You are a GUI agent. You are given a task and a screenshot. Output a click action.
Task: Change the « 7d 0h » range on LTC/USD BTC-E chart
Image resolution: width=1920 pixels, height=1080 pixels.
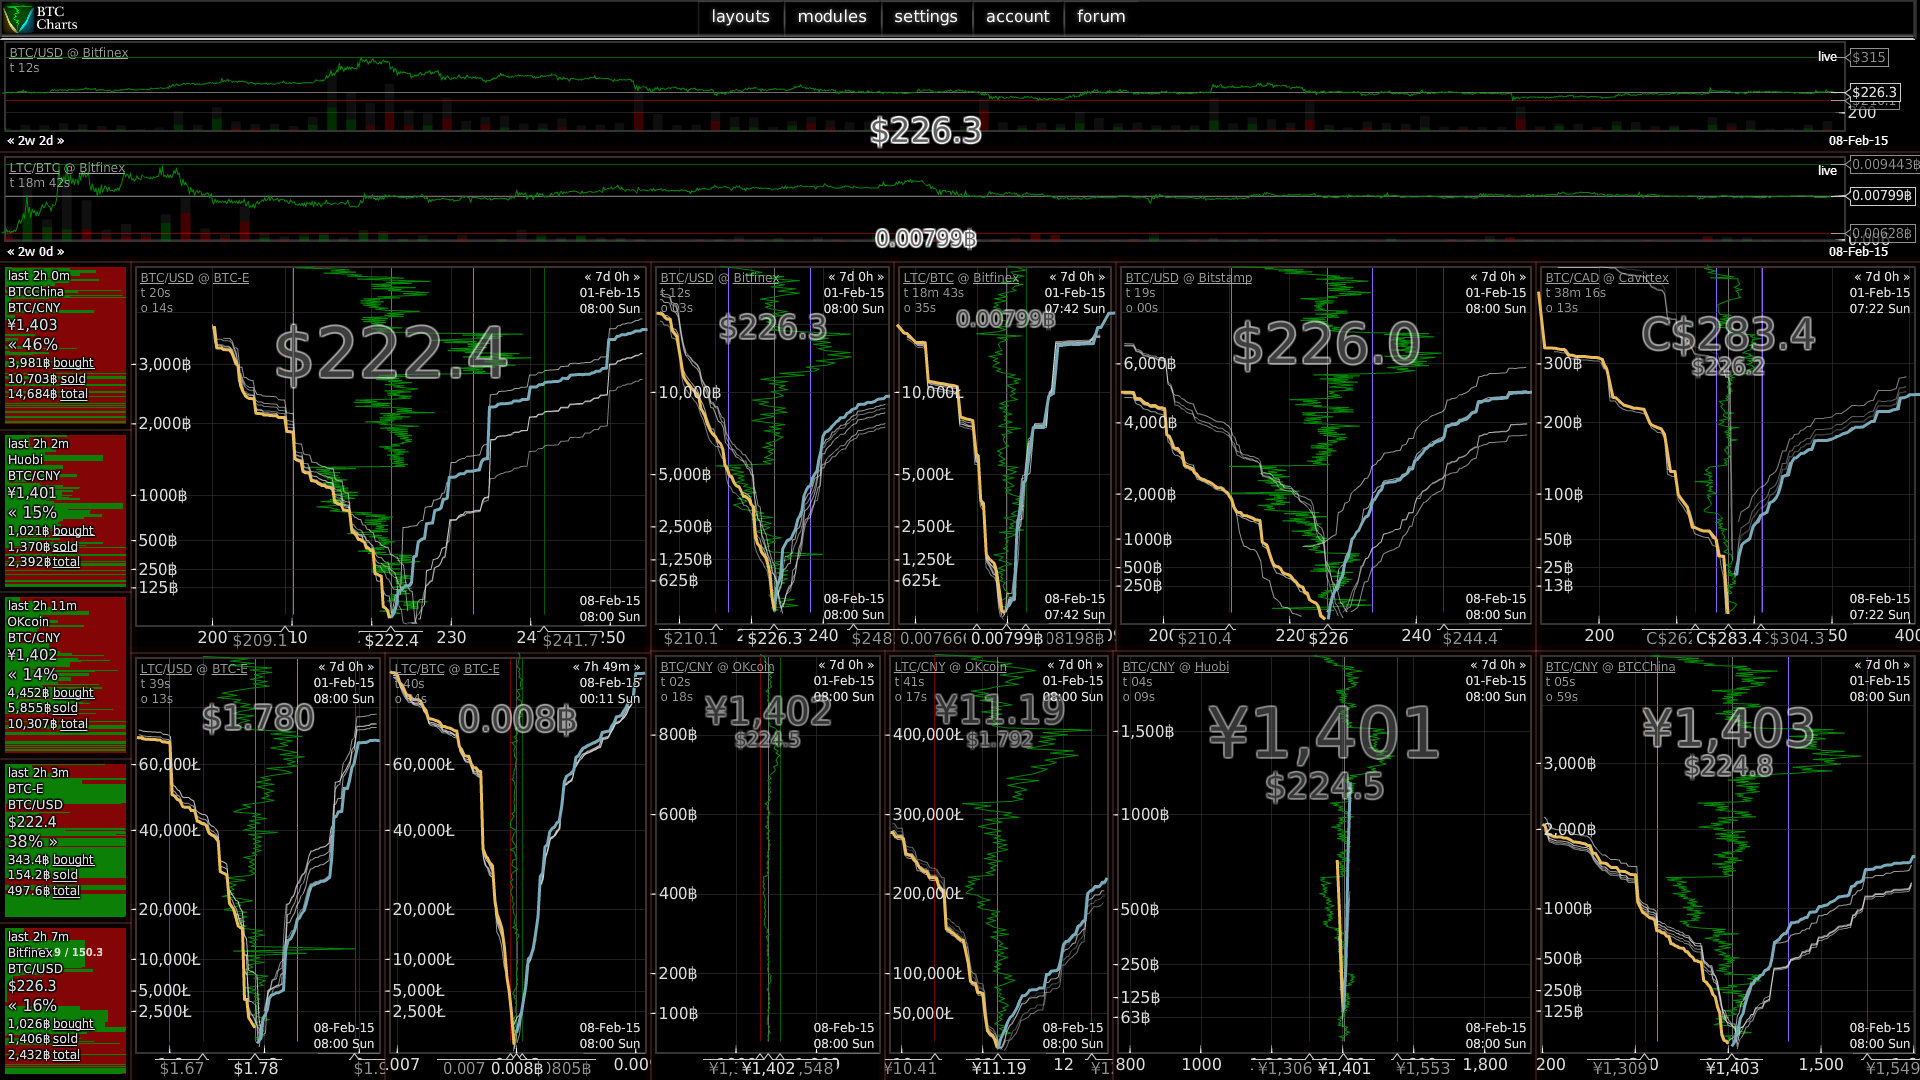346,667
